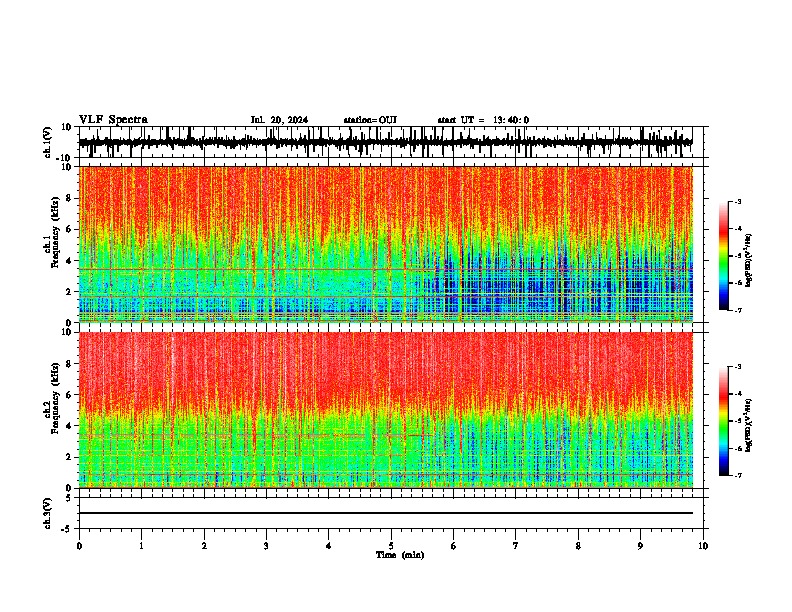Click time axis tick label "6"
This screenshot has height=612, width=792.
tap(454, 546)
